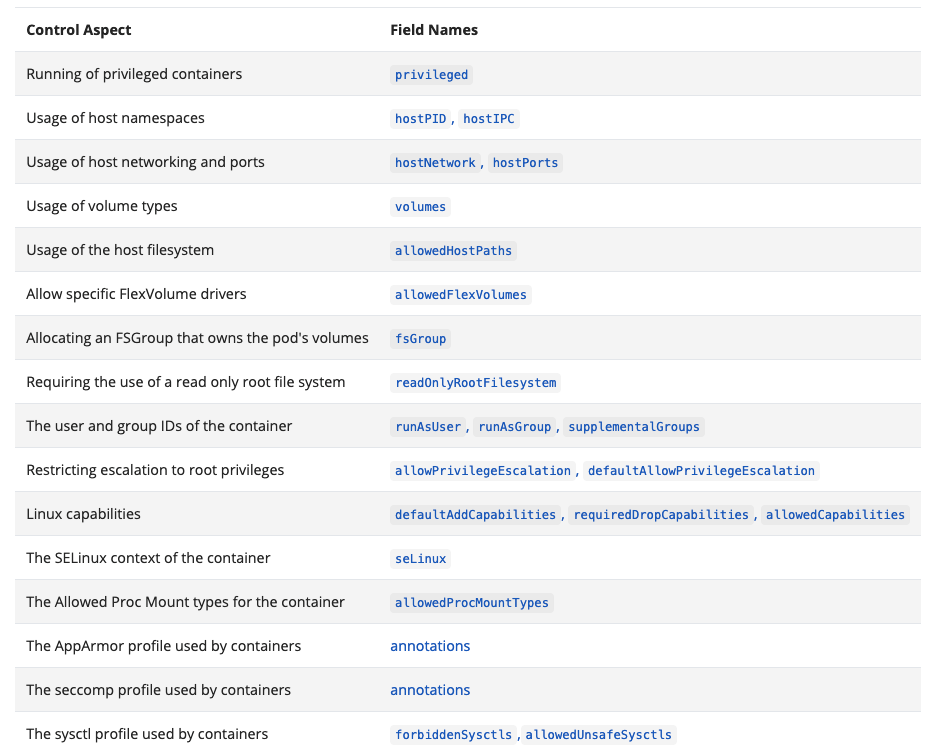
Task: Open the allowedCapabilities link
Action: point(835,515)
